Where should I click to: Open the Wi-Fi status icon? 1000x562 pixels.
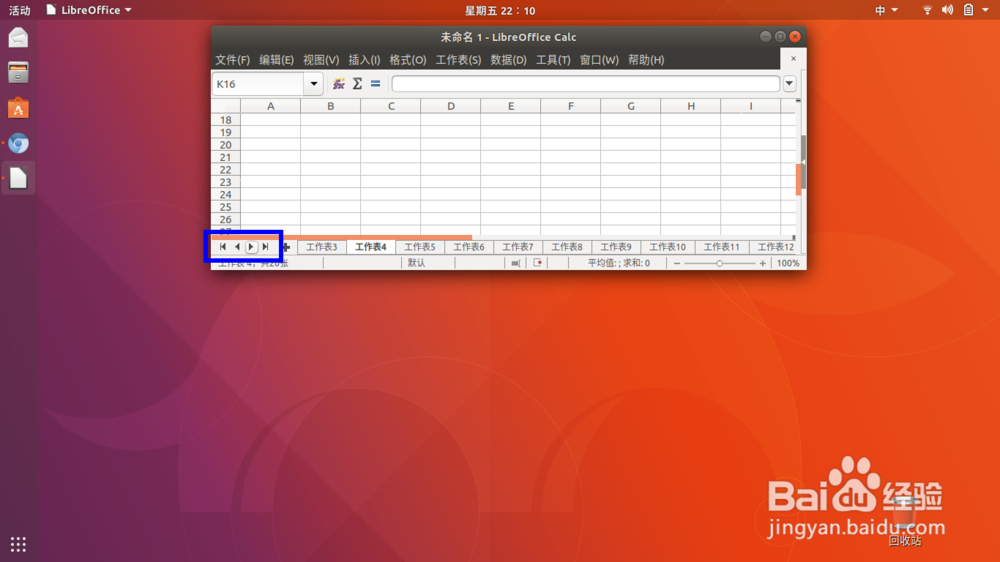(x=927, y=10)
